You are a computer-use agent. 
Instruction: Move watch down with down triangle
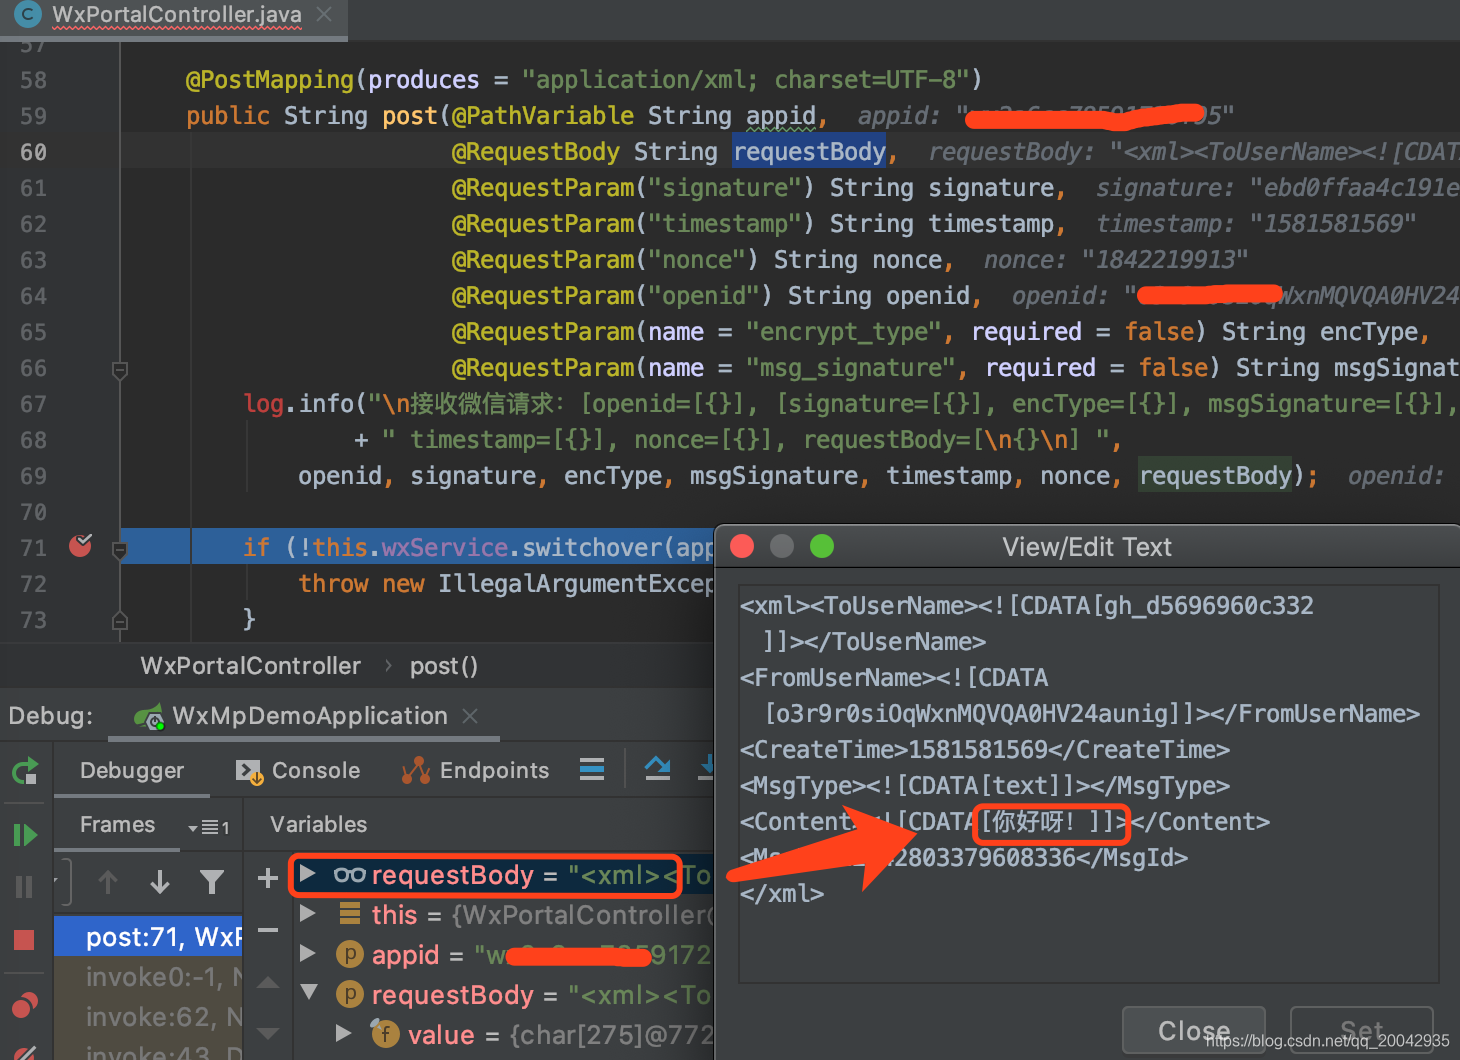point(267,1032)
